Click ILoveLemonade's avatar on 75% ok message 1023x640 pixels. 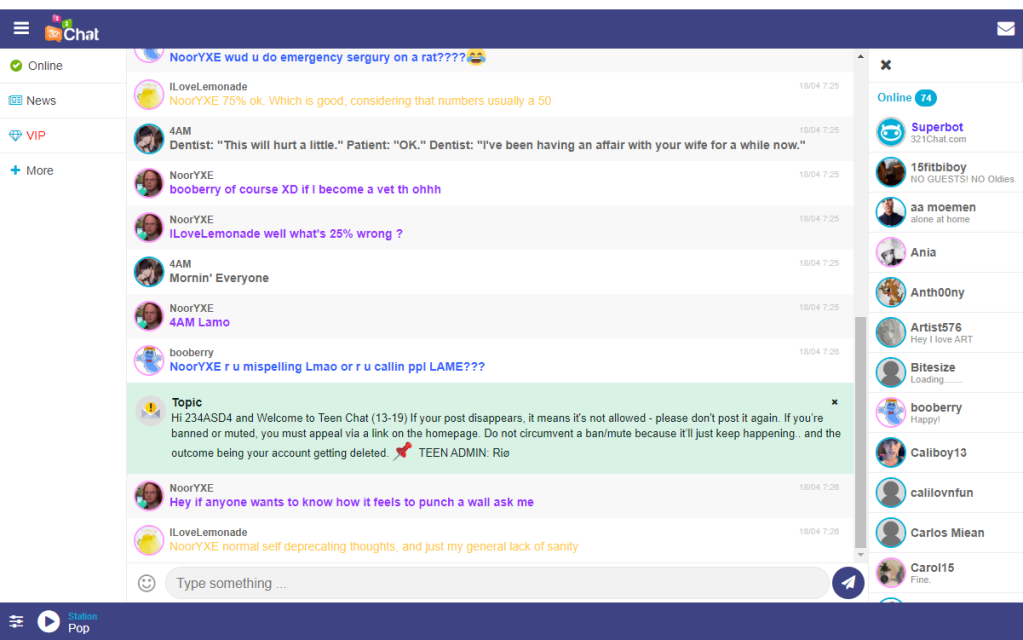click(149, 95)
